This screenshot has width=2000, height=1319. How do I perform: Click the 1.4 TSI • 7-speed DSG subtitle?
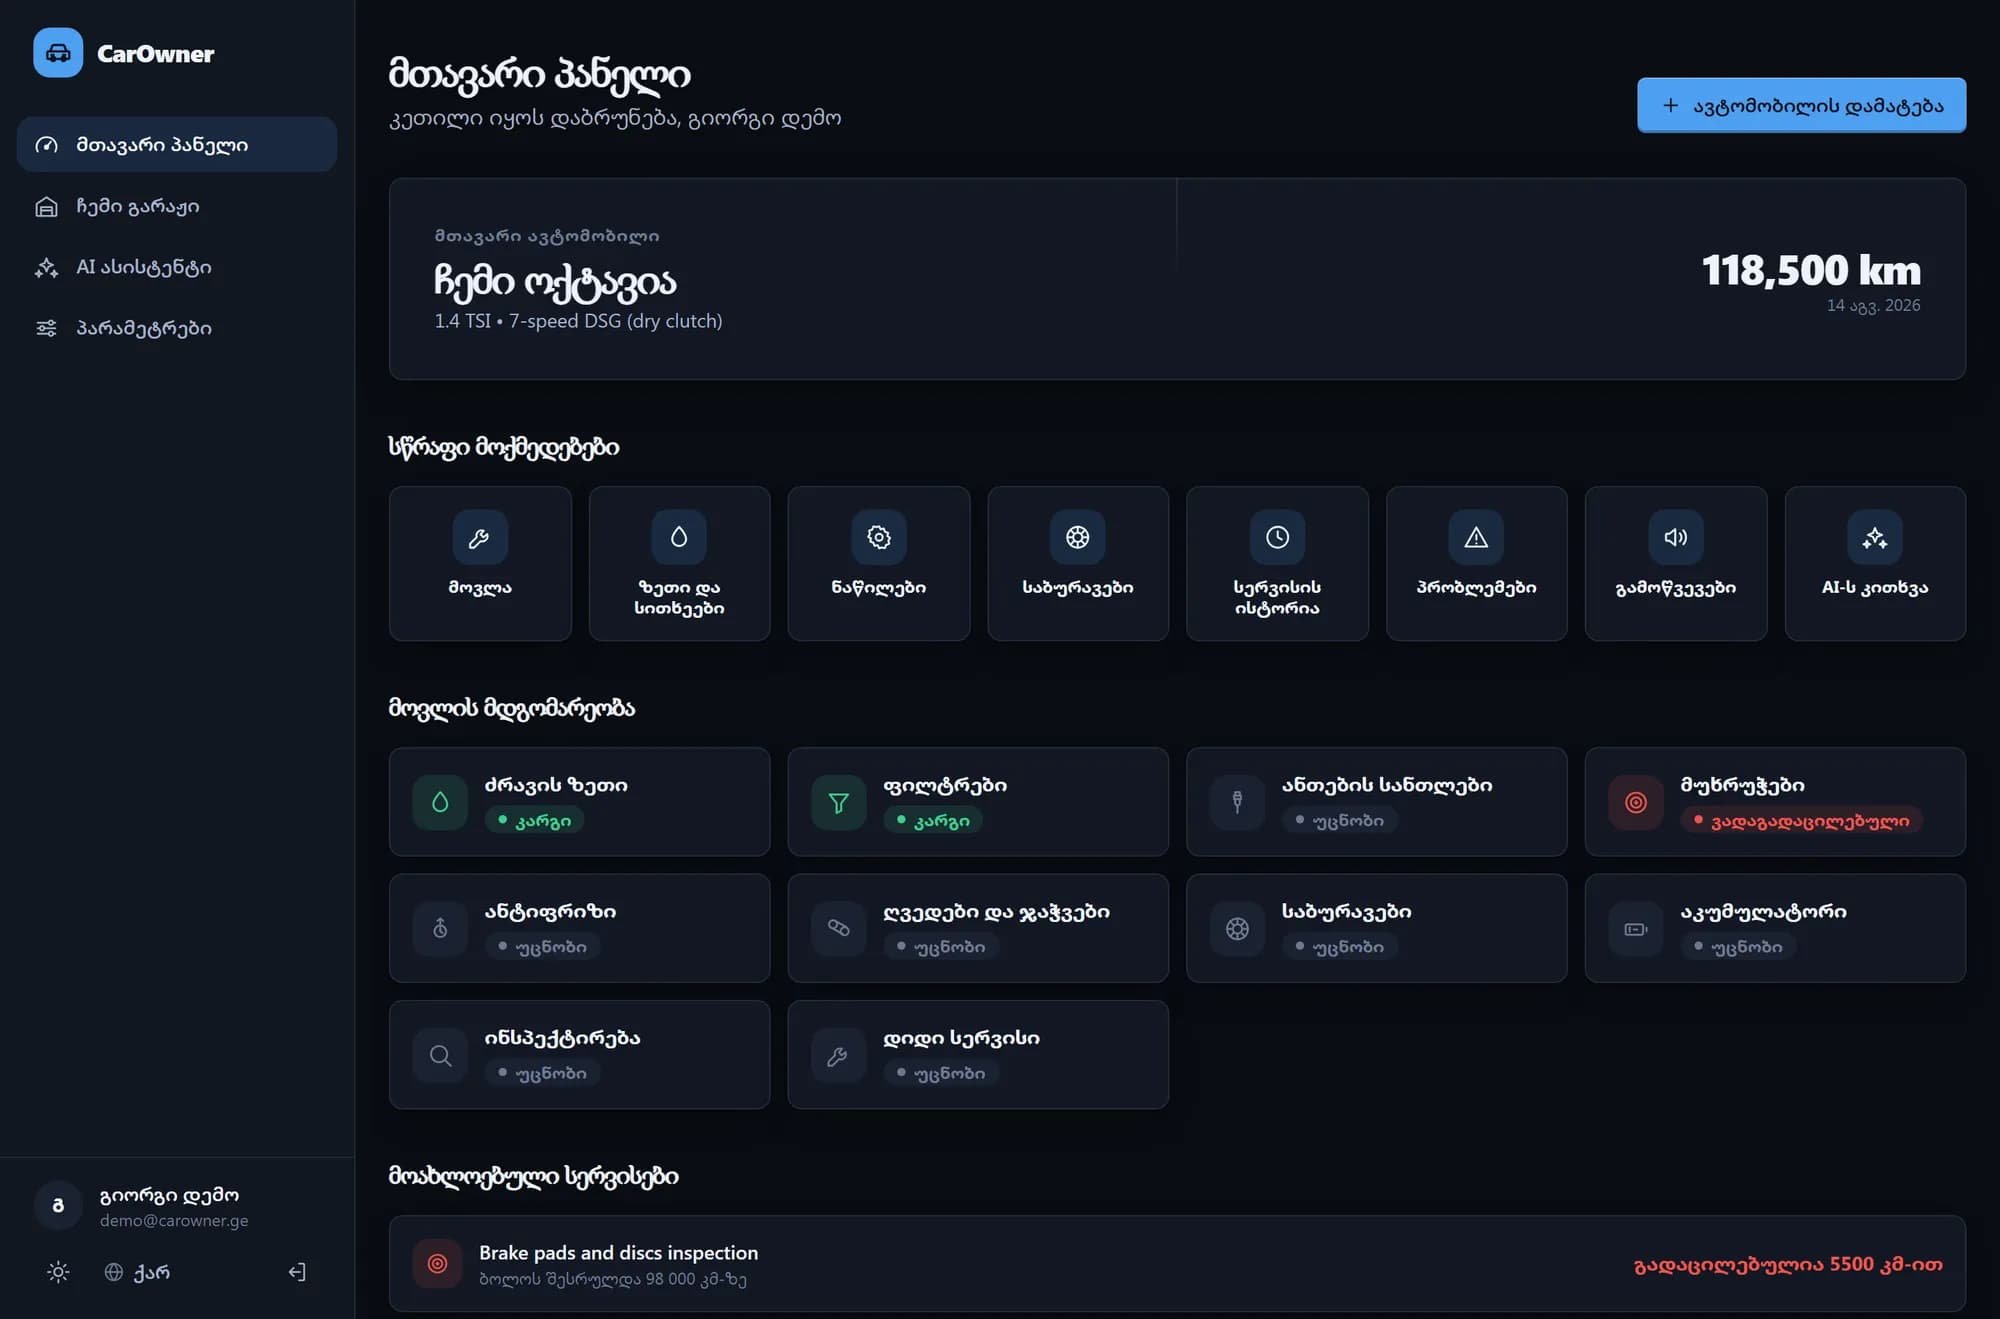pyautogui.click(x=578, y=321)
